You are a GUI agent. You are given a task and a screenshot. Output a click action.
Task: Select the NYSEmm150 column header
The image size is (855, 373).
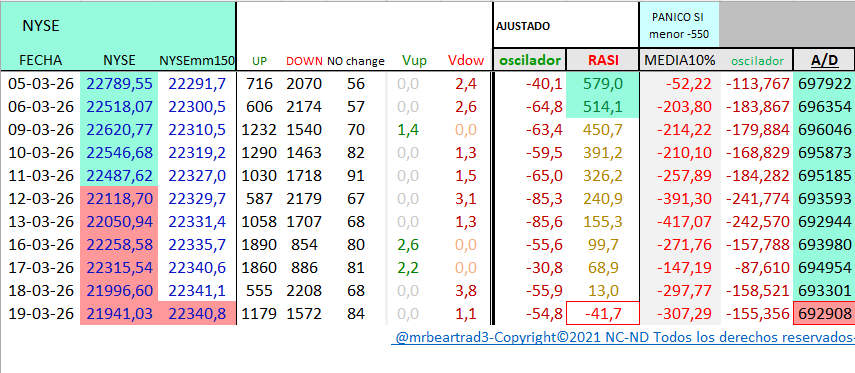(197, 60)
